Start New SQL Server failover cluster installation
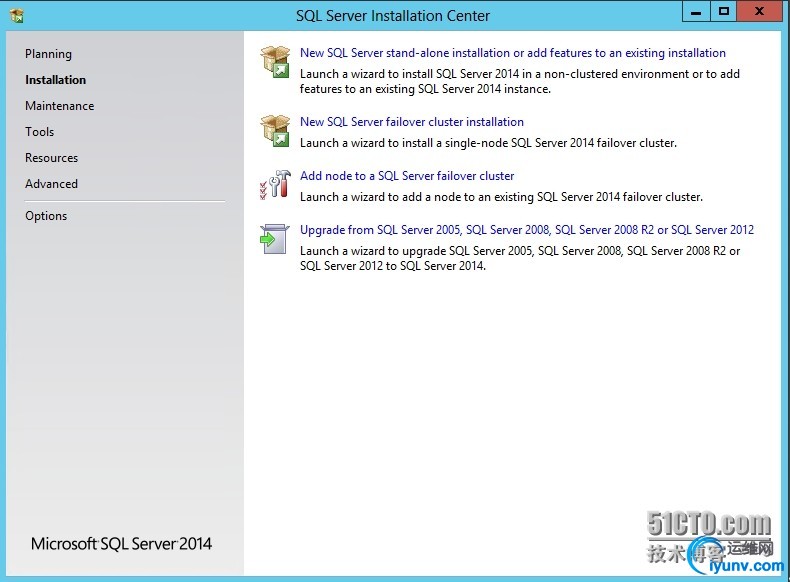790x582 pixels. (412, 122)
